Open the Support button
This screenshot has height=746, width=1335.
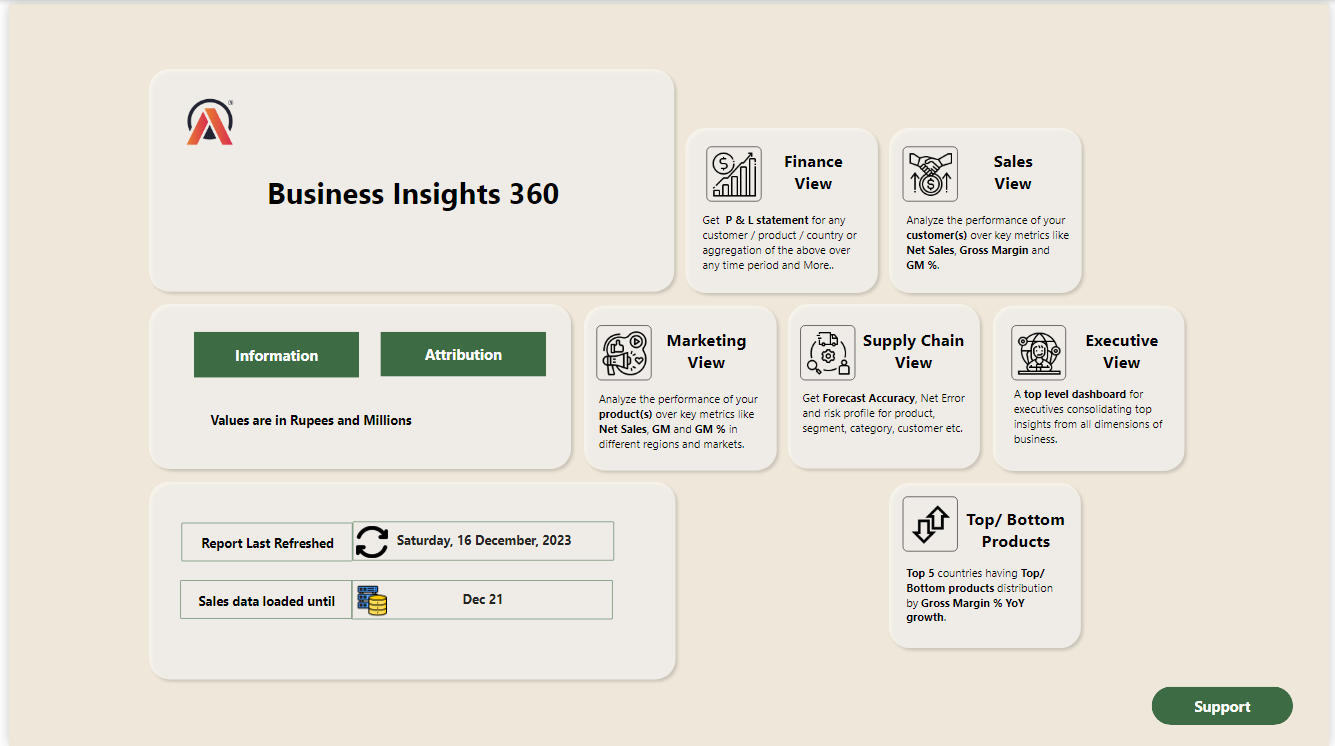(x=1221, y=706)
